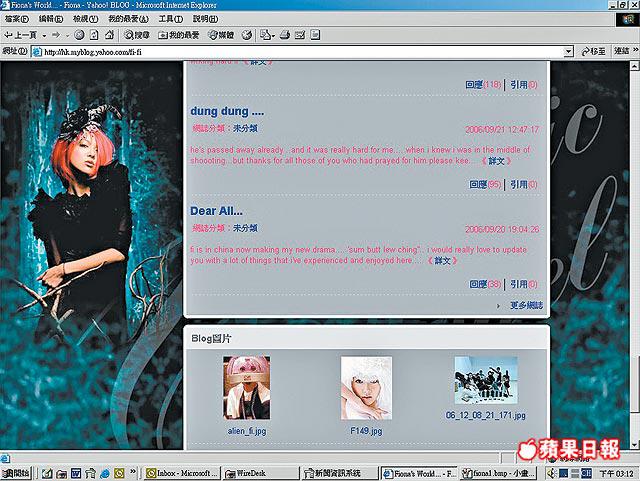Click the 更多網誌 more blogs link
The image size is (640, 481).
point(527,305)
